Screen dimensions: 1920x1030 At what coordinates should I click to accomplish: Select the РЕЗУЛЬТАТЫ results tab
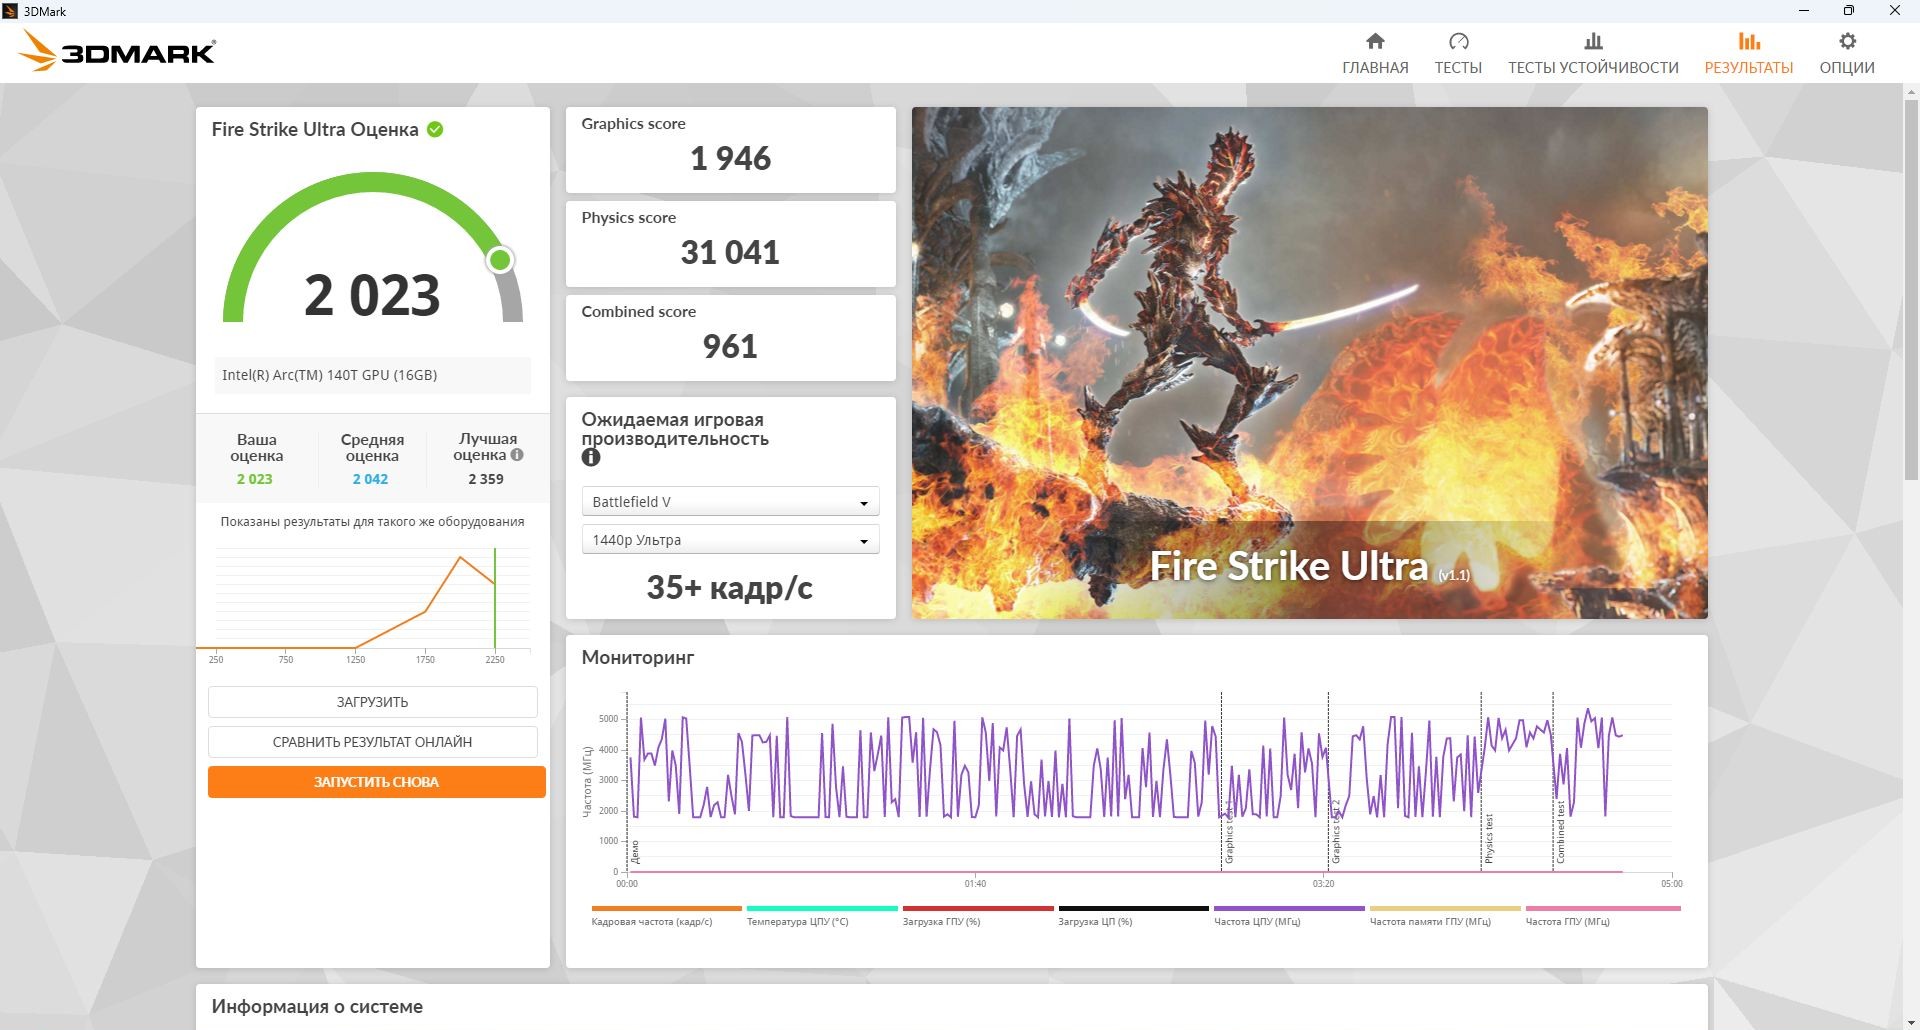pyautogui.click(x=1749, y=53)
